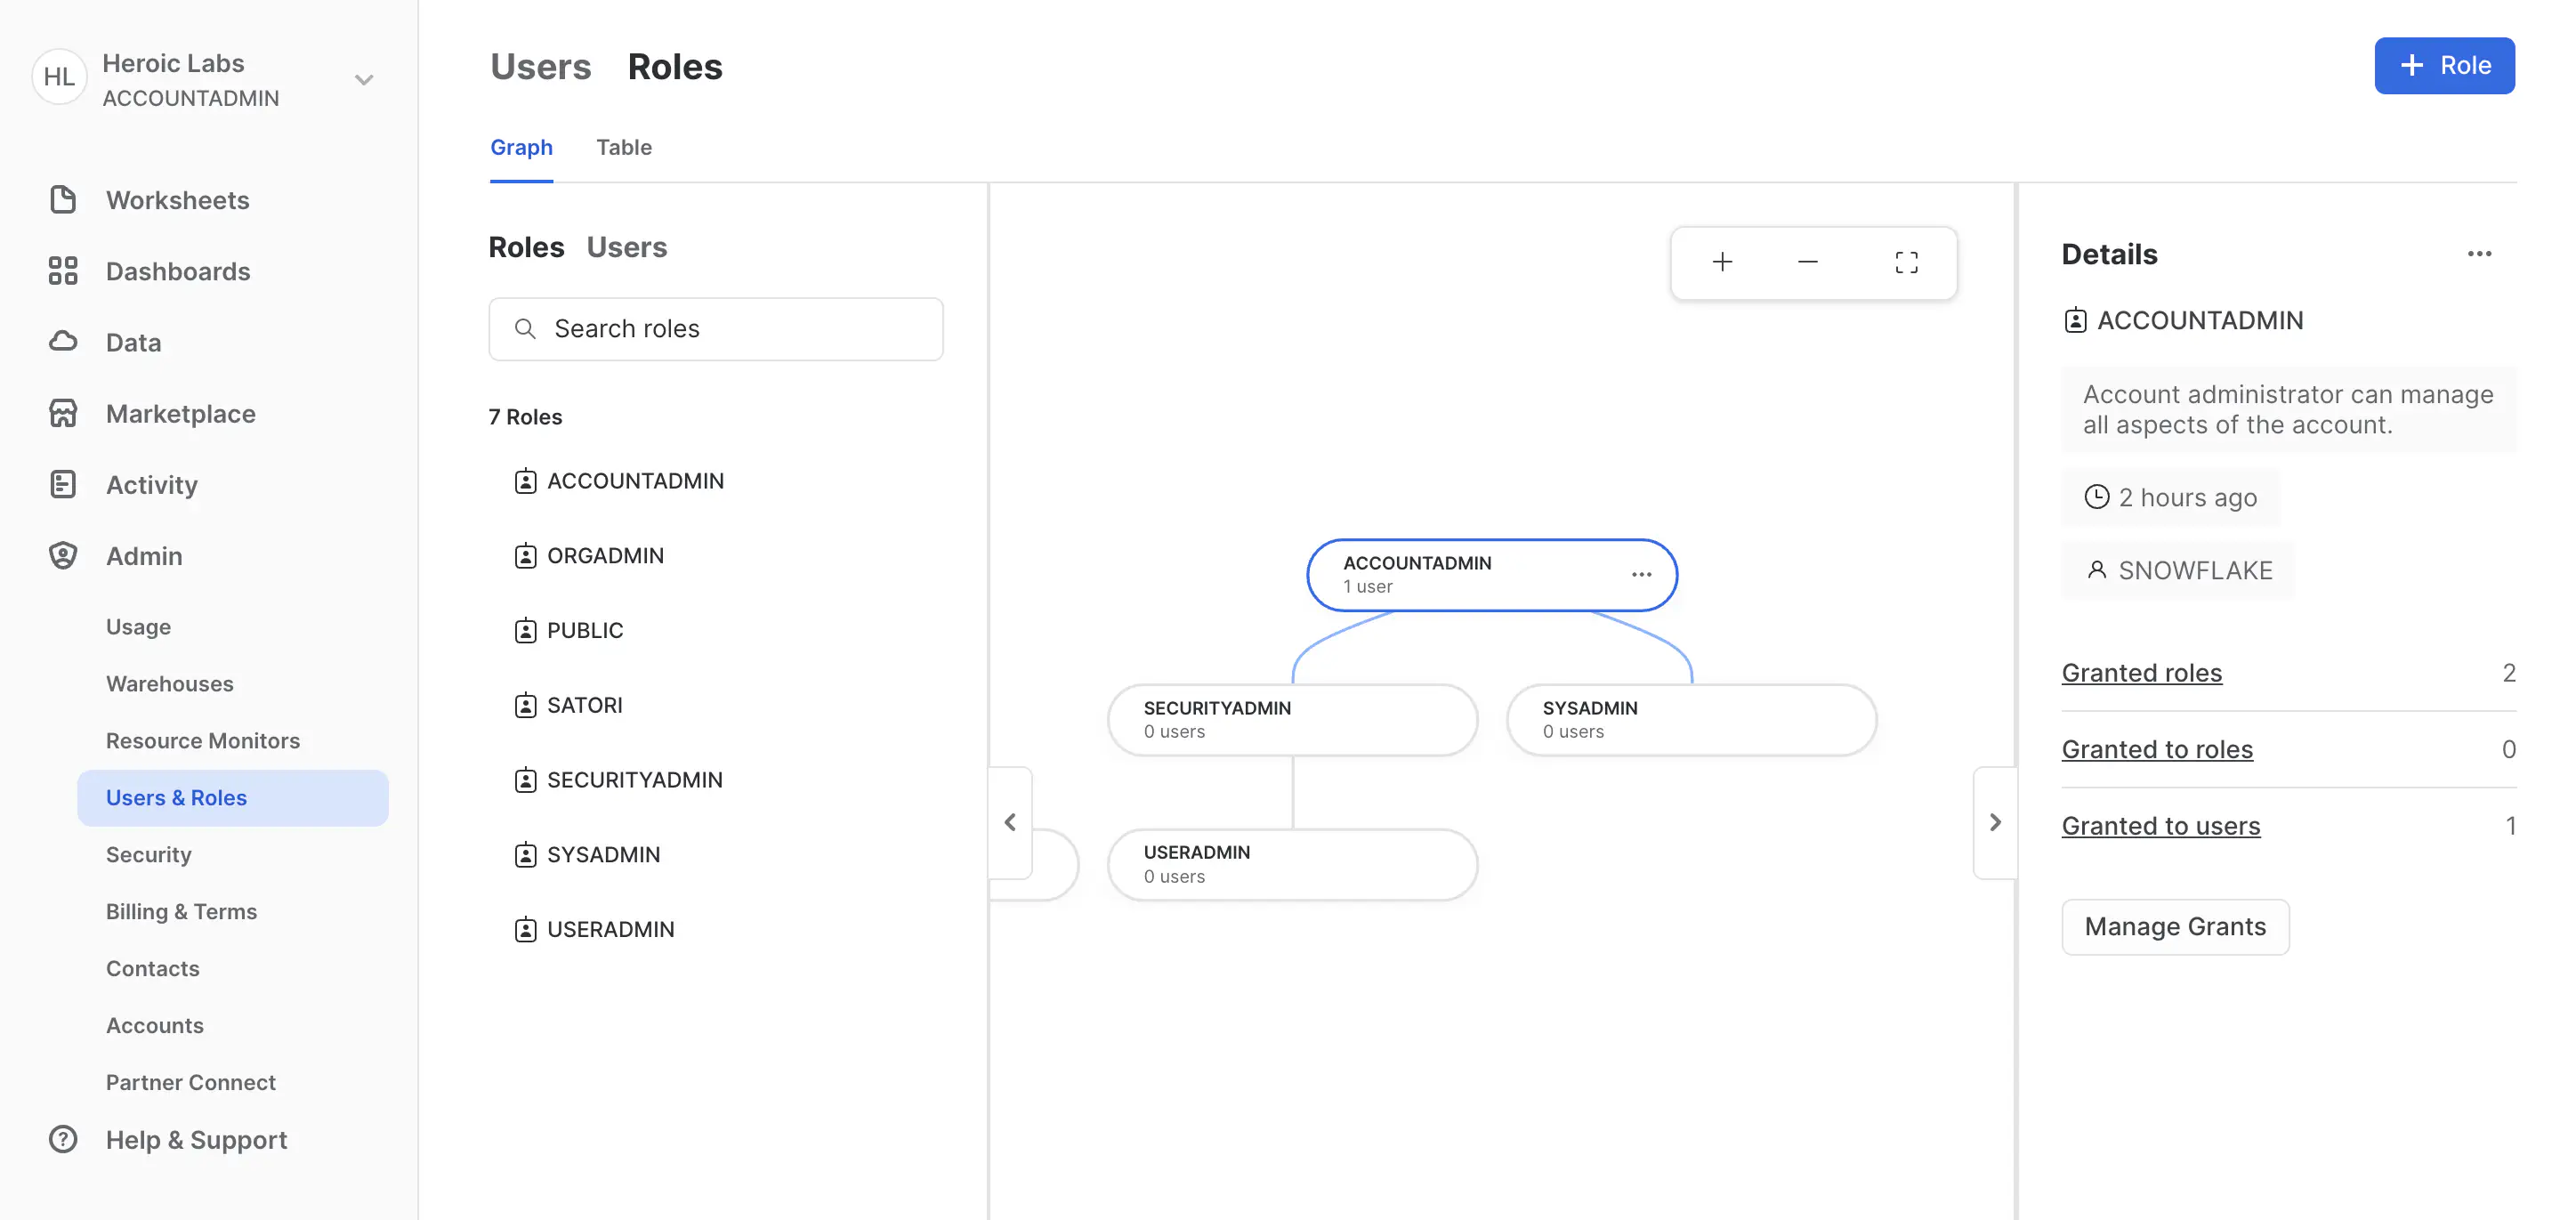Image resolution: width=2576 pixels, height=1220 pixels.
Task: Open the Dashboards section
Action: pos(178,271)
